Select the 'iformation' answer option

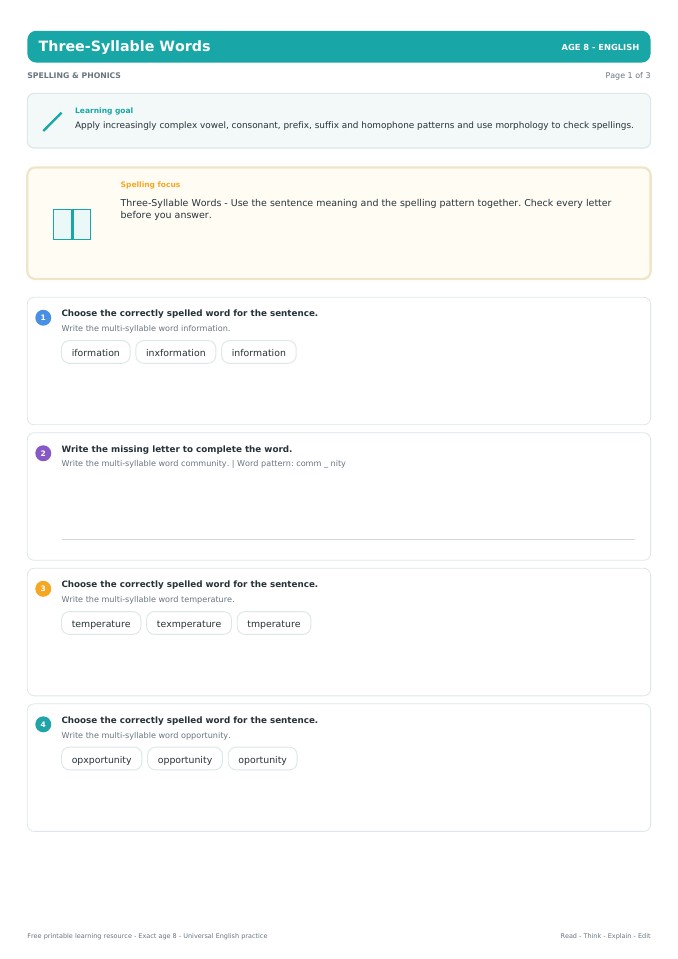[95, 352]
